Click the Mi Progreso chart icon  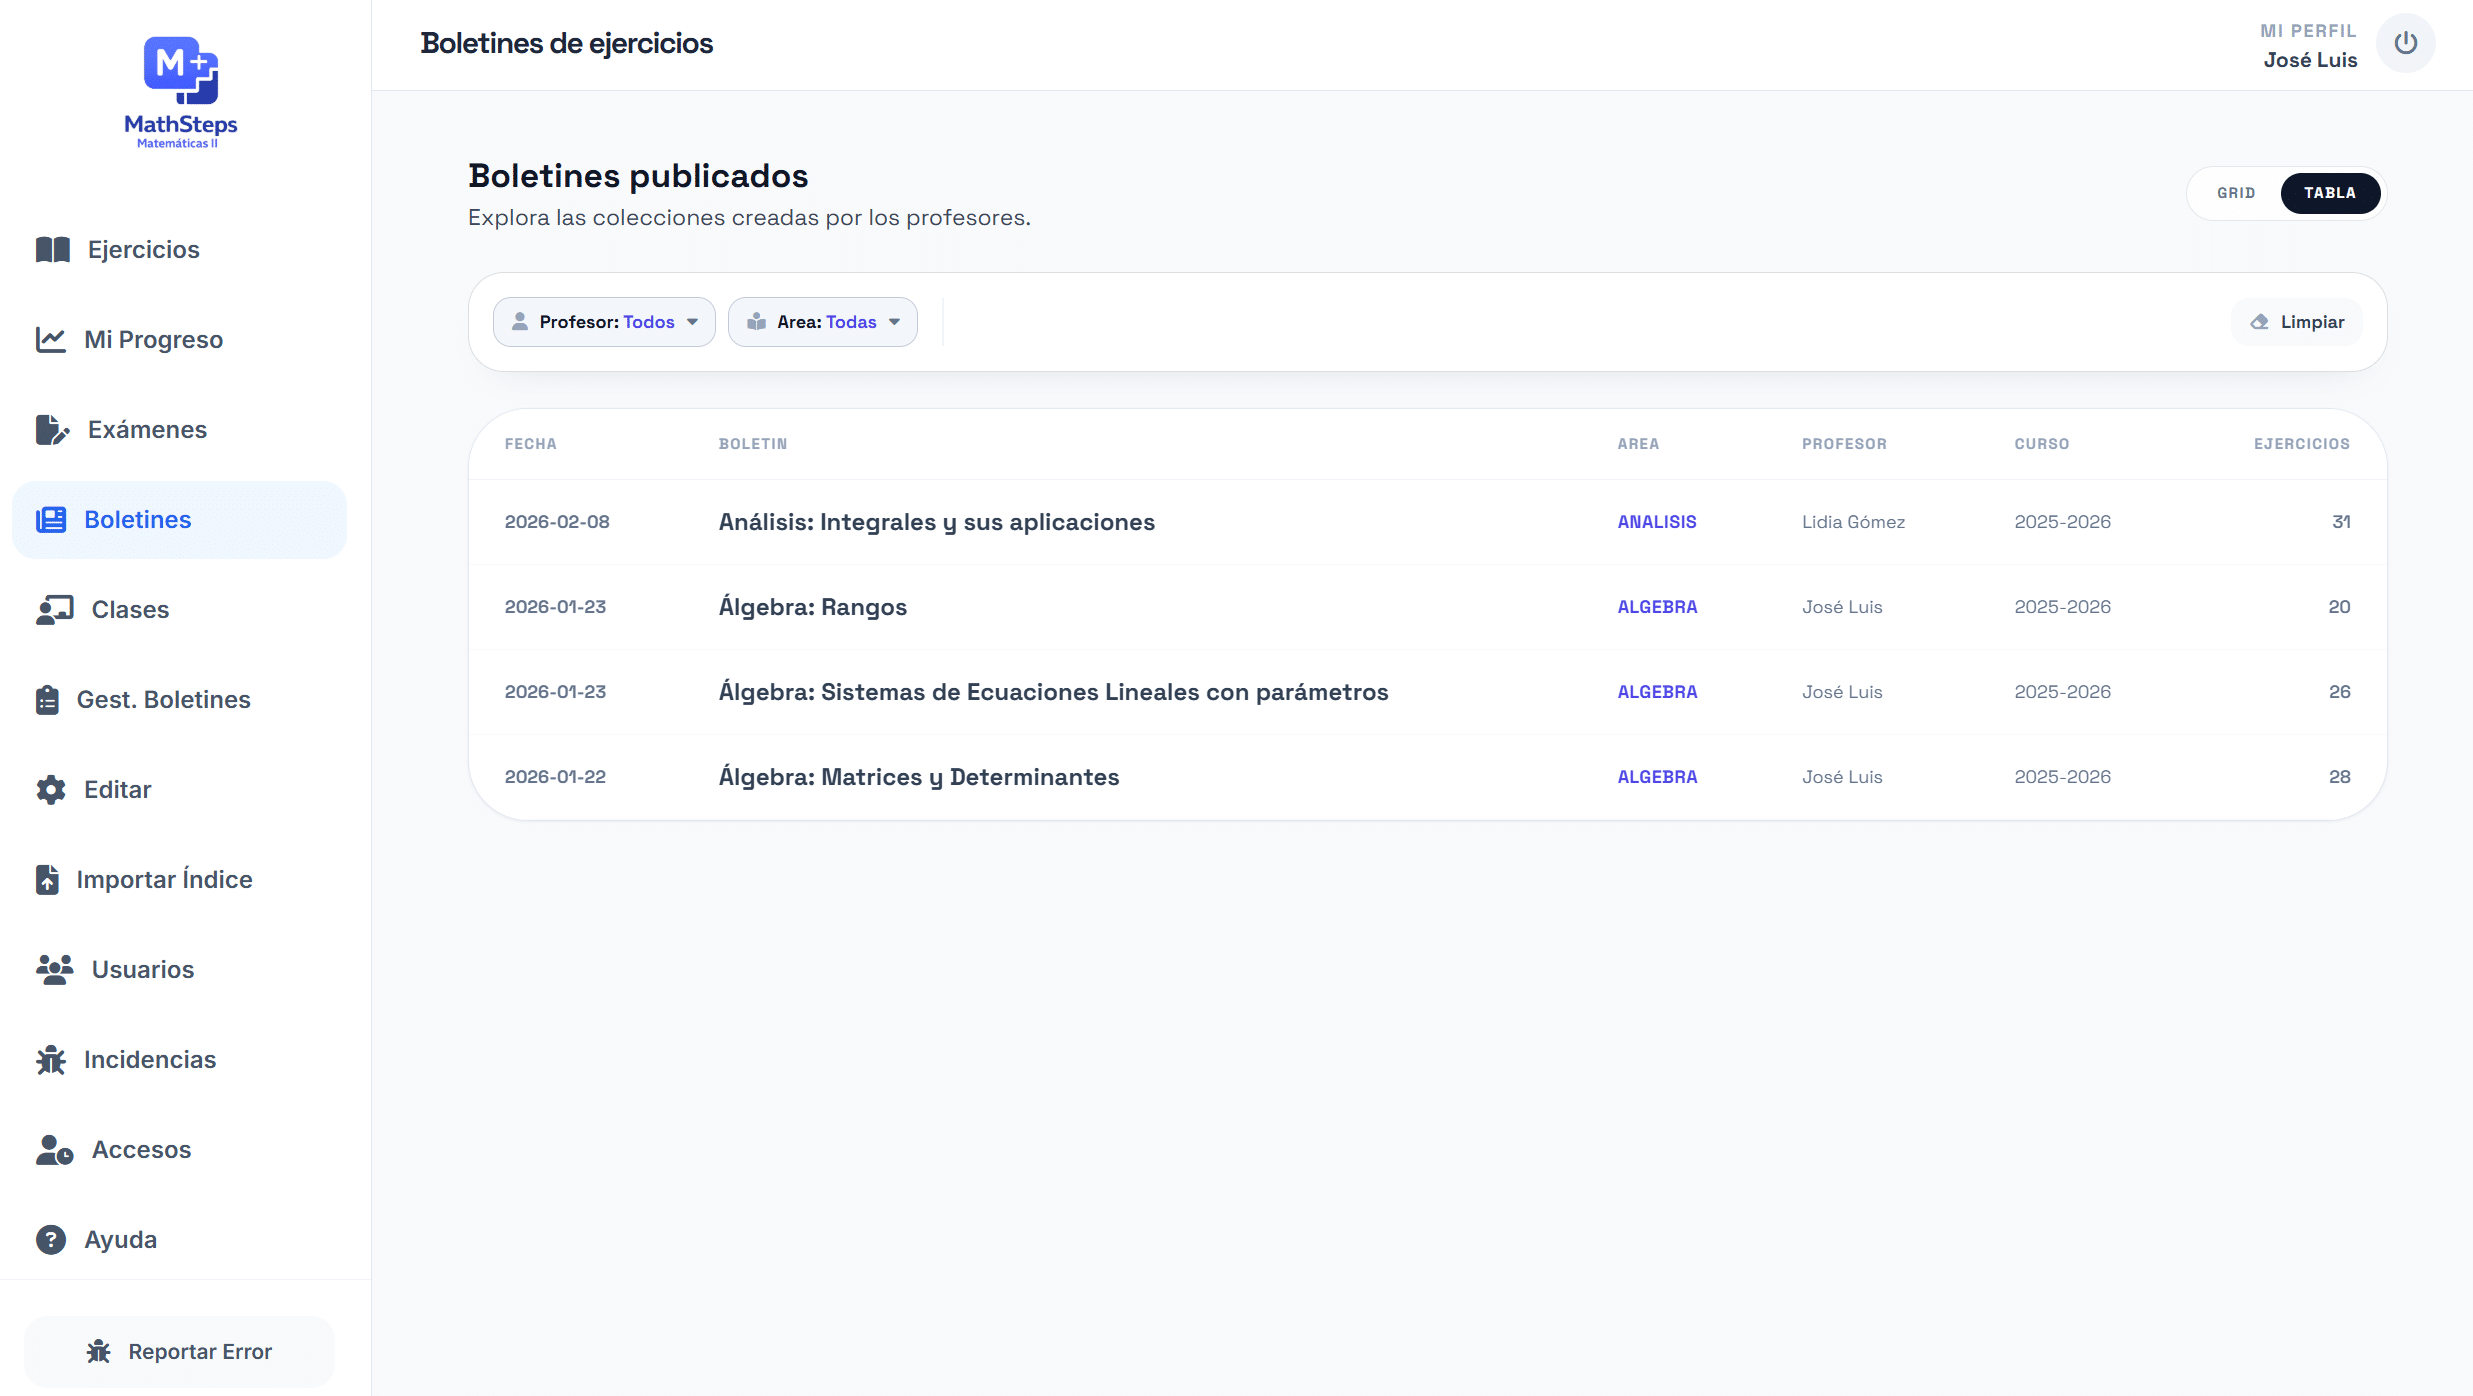tap(51, 340)
